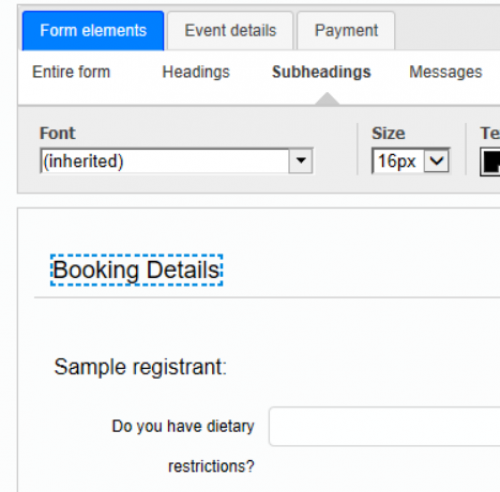Select the Entire form section
This screenshot has width=500, height=492.
pyautogui.click(x=71, y=72)
